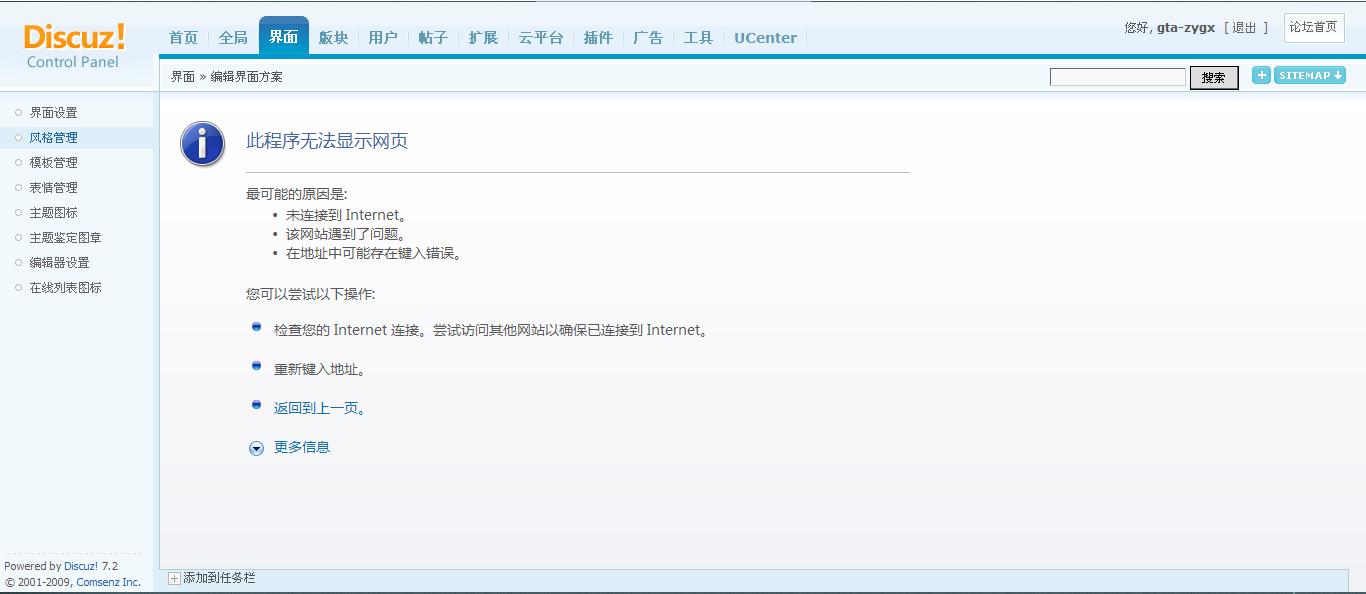The image size is (1366, 594).
Task: Click the plus icon for 添加到任务栏
Action: tap(174, 578)
